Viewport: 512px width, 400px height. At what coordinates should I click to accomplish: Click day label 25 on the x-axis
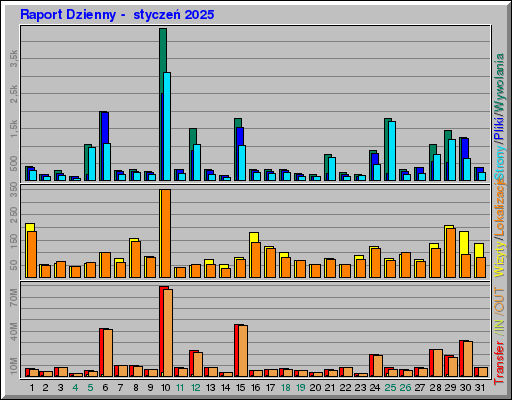[390, 388]
